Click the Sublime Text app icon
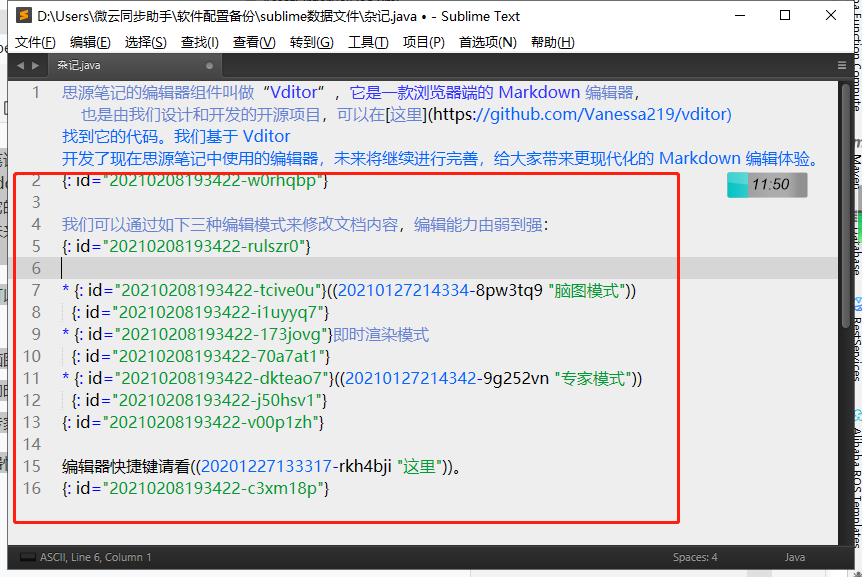This screenshot has width=862, height=577. tap(24, 15)
